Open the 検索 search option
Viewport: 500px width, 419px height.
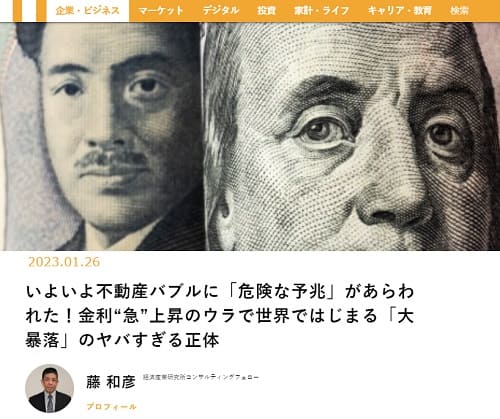click(459, 11)
